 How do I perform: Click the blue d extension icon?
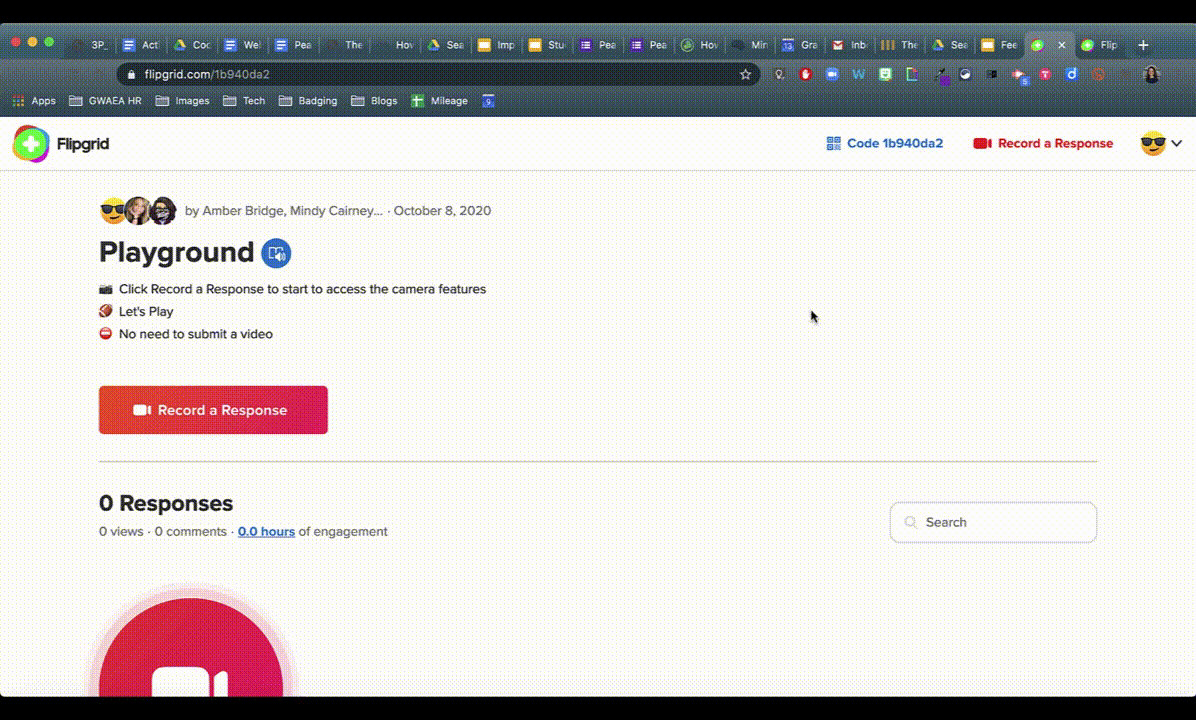(1072, 74)
